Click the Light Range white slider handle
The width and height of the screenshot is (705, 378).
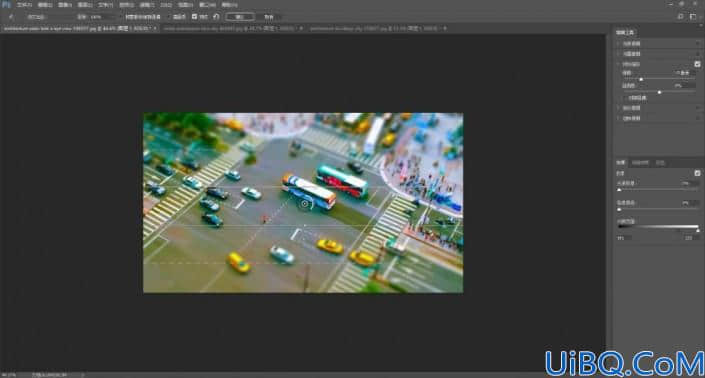pyautogui.click(x=698, y=231)
